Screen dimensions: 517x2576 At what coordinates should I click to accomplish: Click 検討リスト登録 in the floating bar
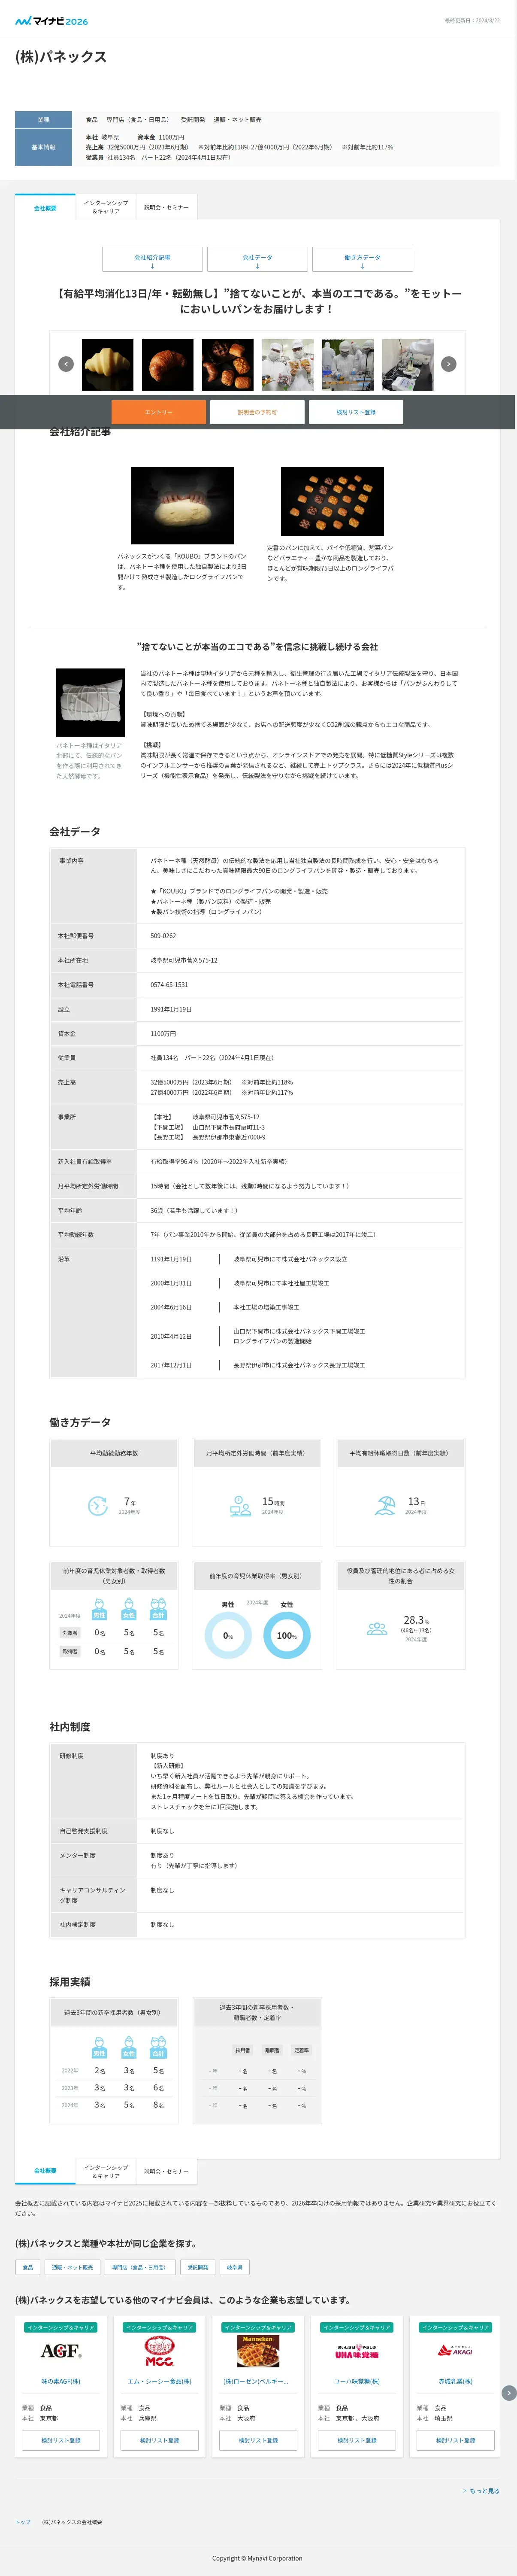[356, 412]
